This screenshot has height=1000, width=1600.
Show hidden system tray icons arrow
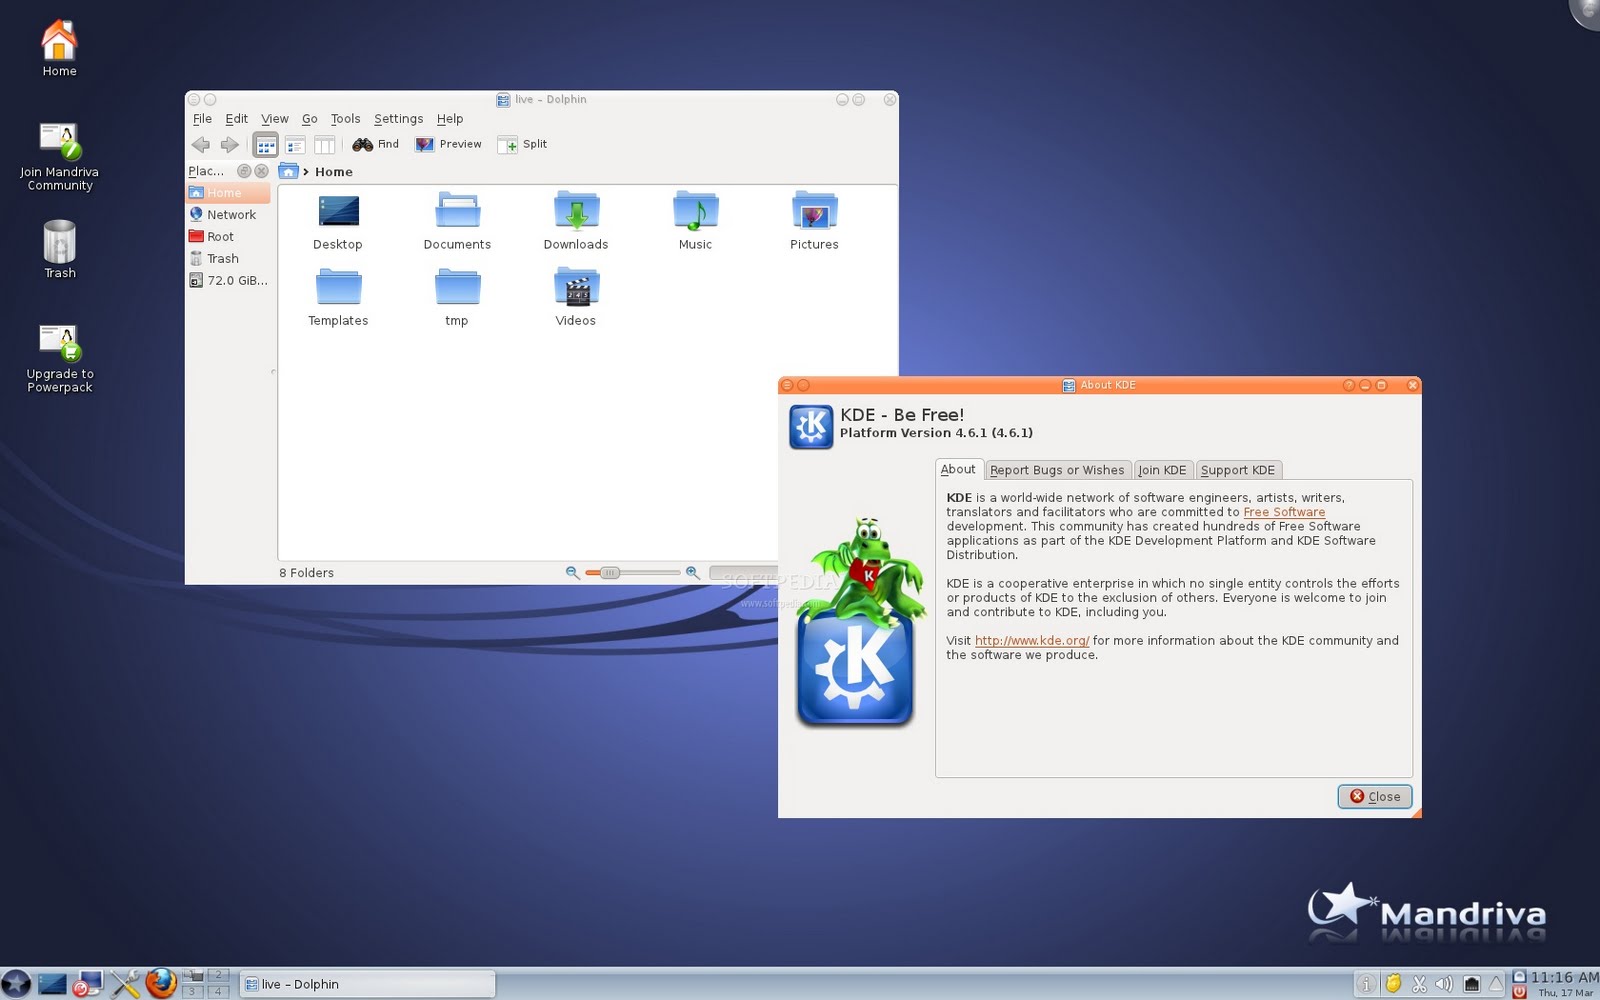click(1496, 985)
